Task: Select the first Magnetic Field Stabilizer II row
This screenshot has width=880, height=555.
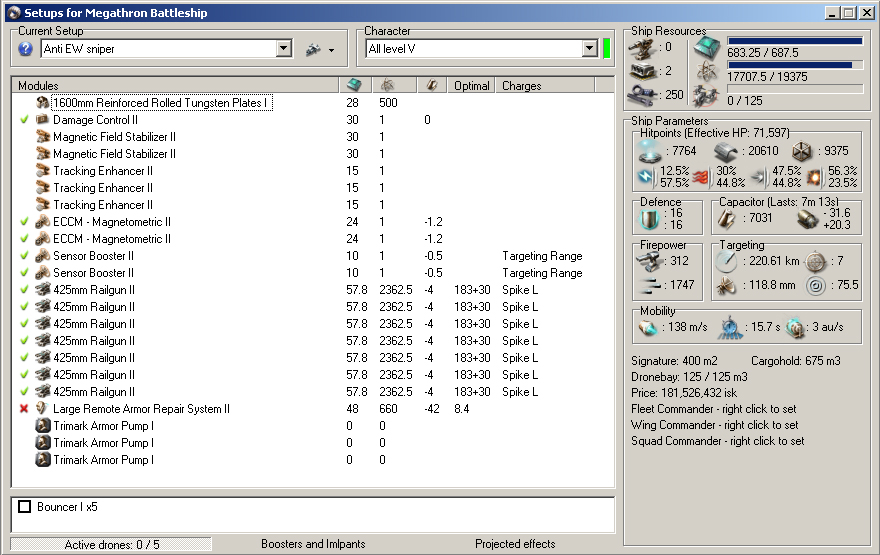Action: coord(312,137)
